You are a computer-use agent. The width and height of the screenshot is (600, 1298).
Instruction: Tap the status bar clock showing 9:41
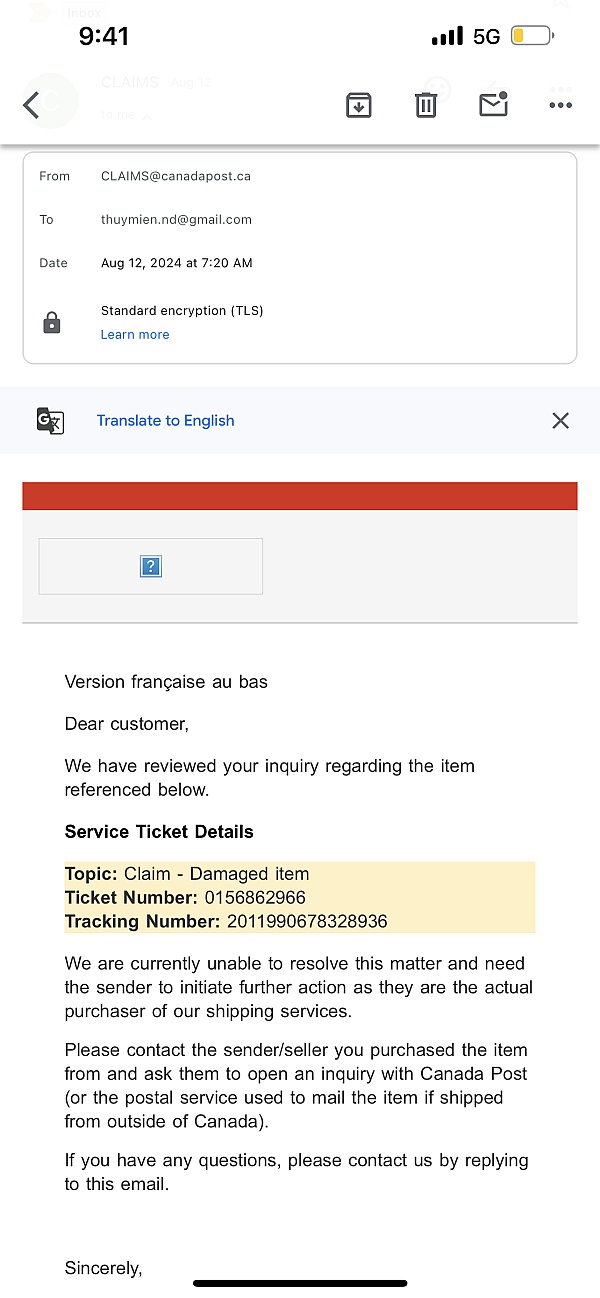tap(104, 37)
